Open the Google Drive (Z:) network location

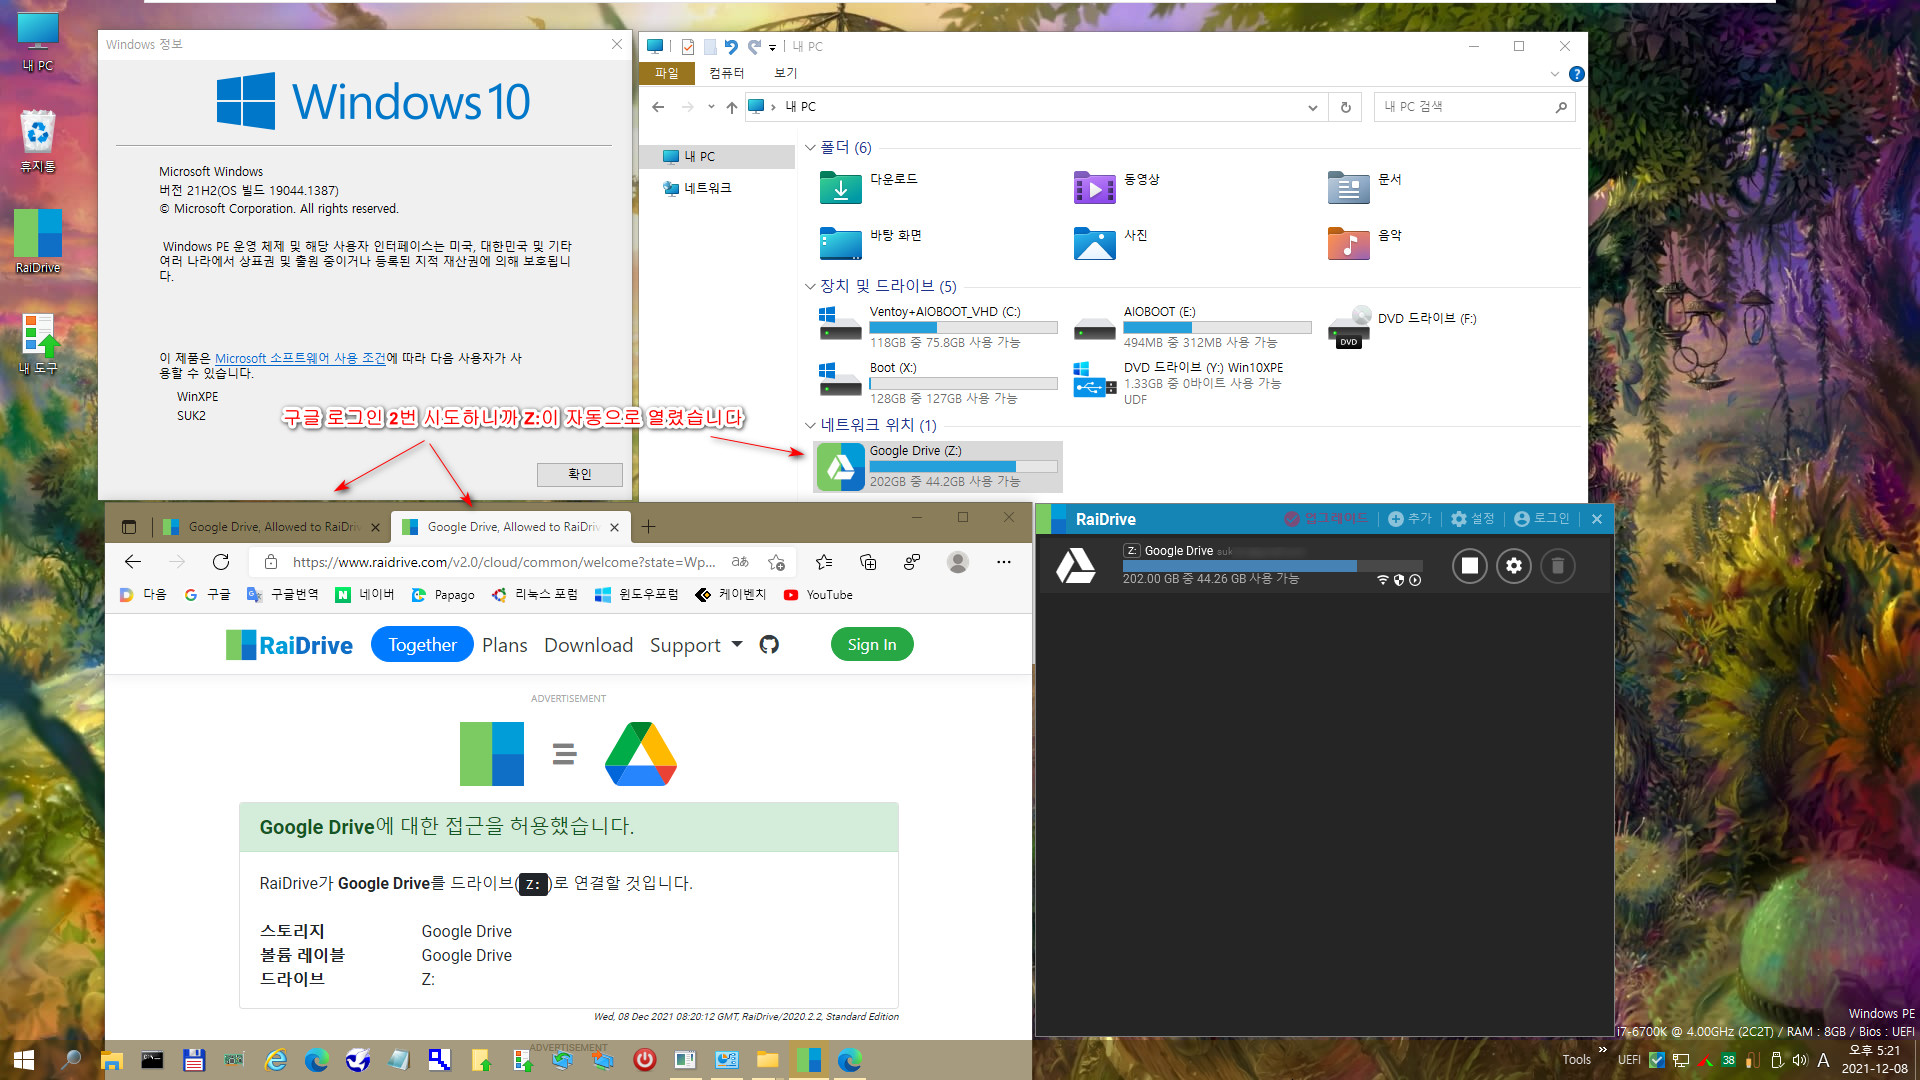click(938, 466)
